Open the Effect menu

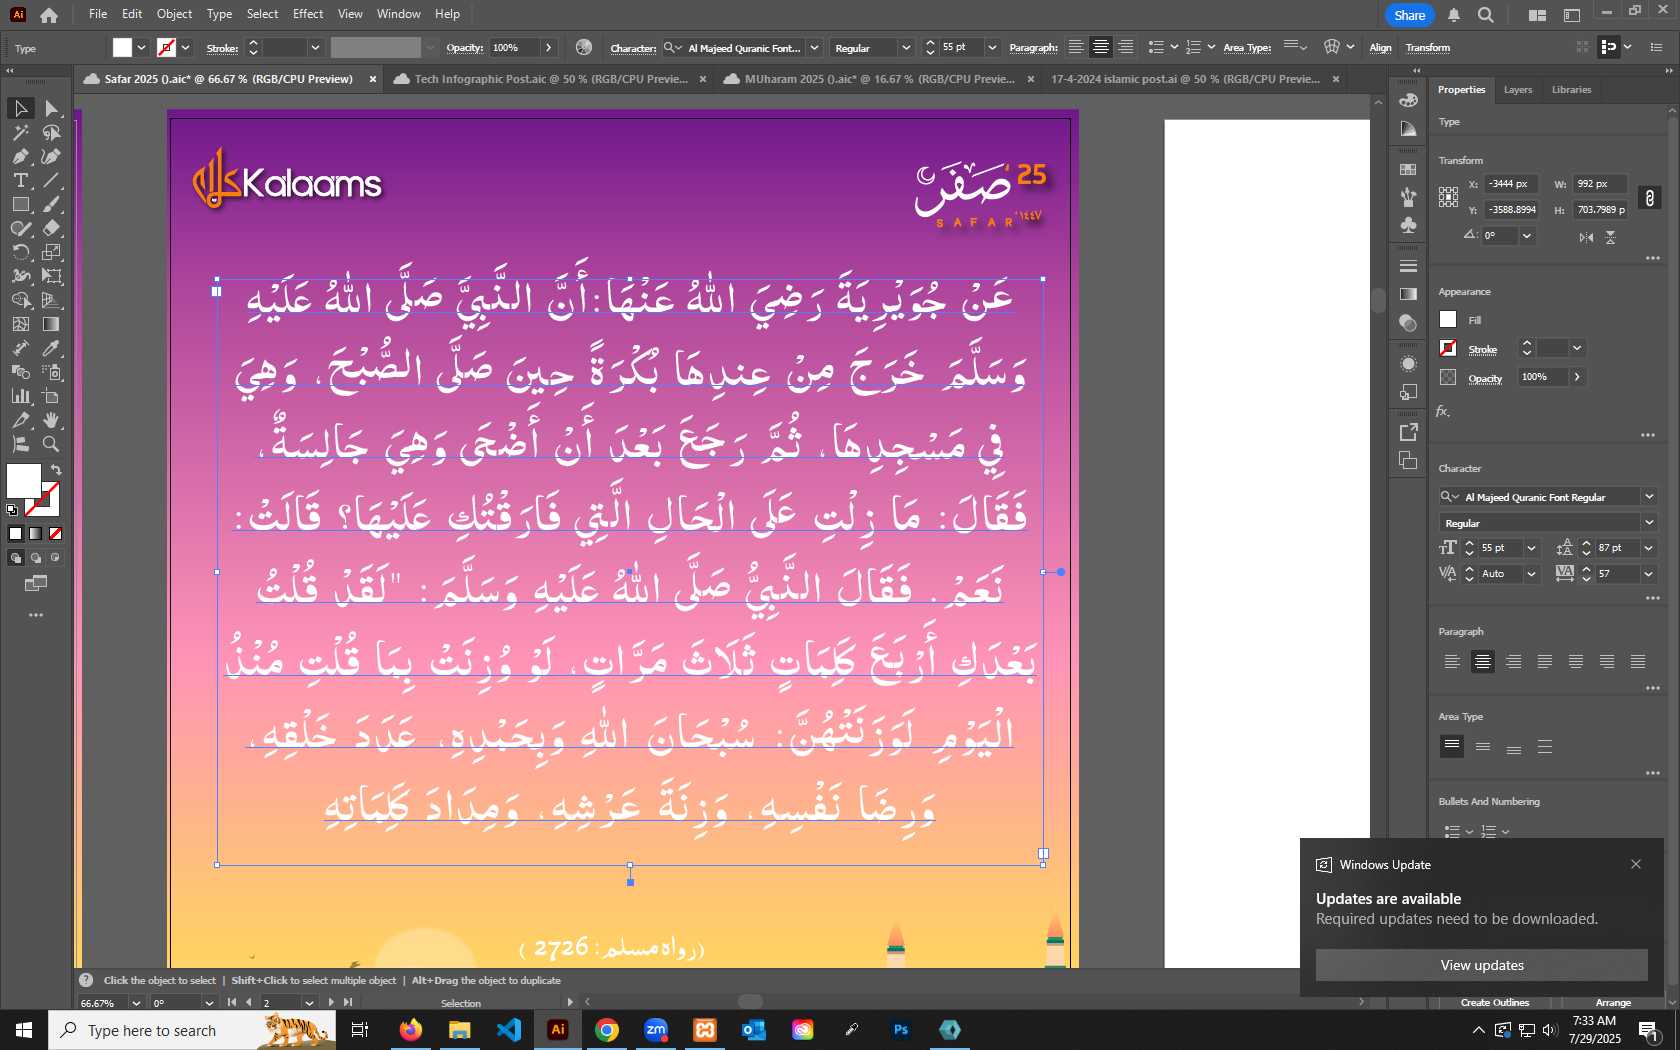(308, 14)
